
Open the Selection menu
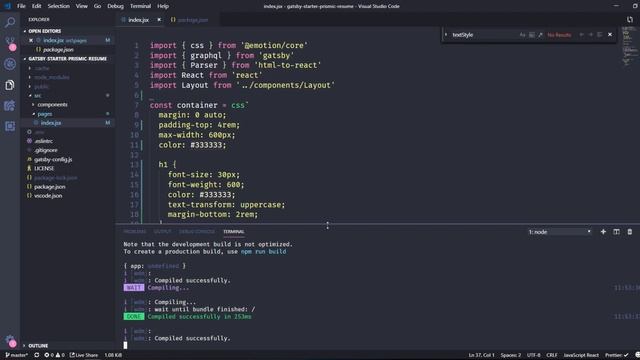point(58,6)
